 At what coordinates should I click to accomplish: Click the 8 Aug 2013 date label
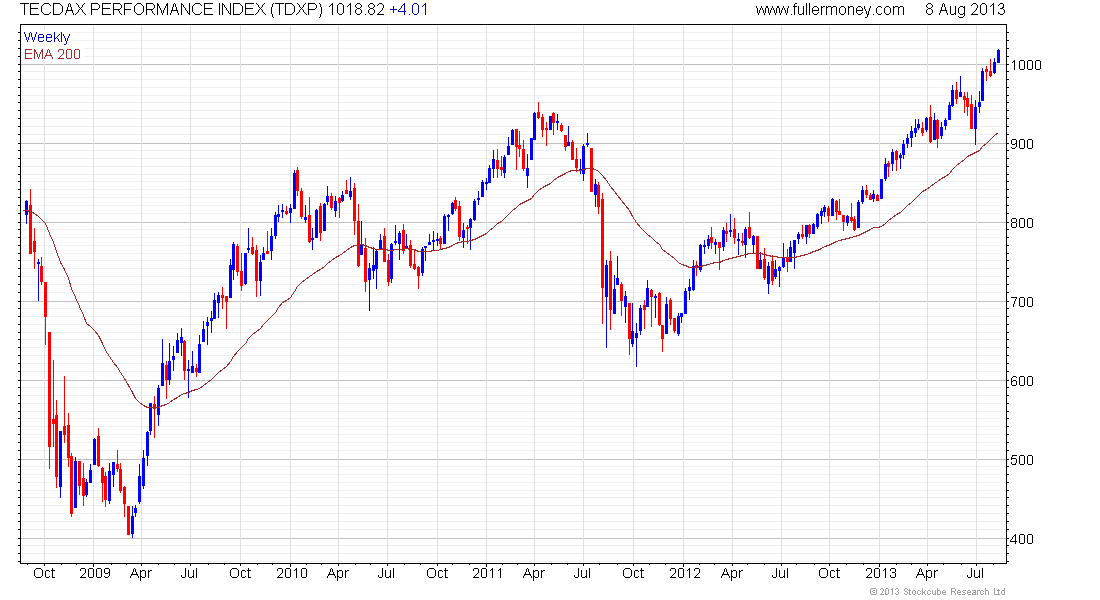[965, 10]
